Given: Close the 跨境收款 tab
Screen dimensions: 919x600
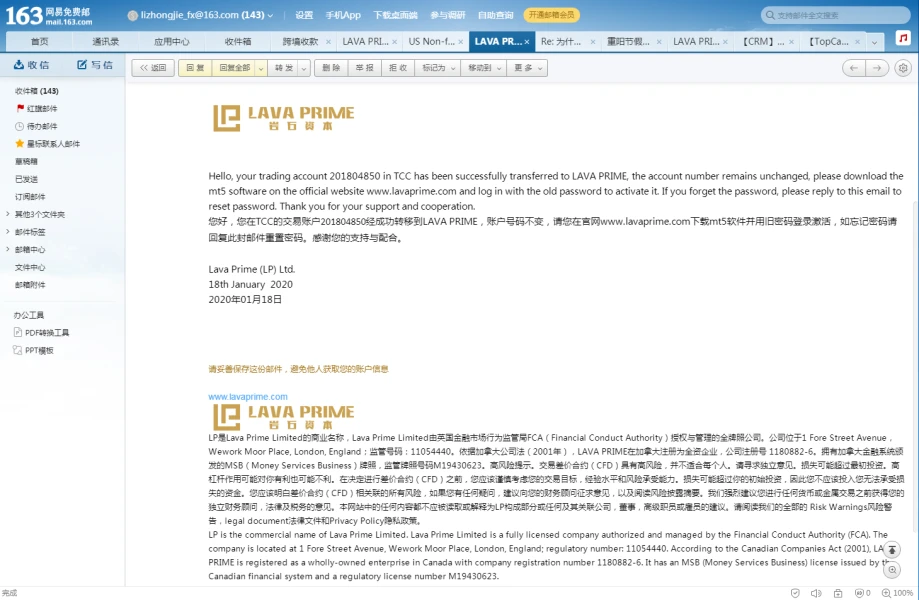Looking at the screenshot, I should click(328, 42).
